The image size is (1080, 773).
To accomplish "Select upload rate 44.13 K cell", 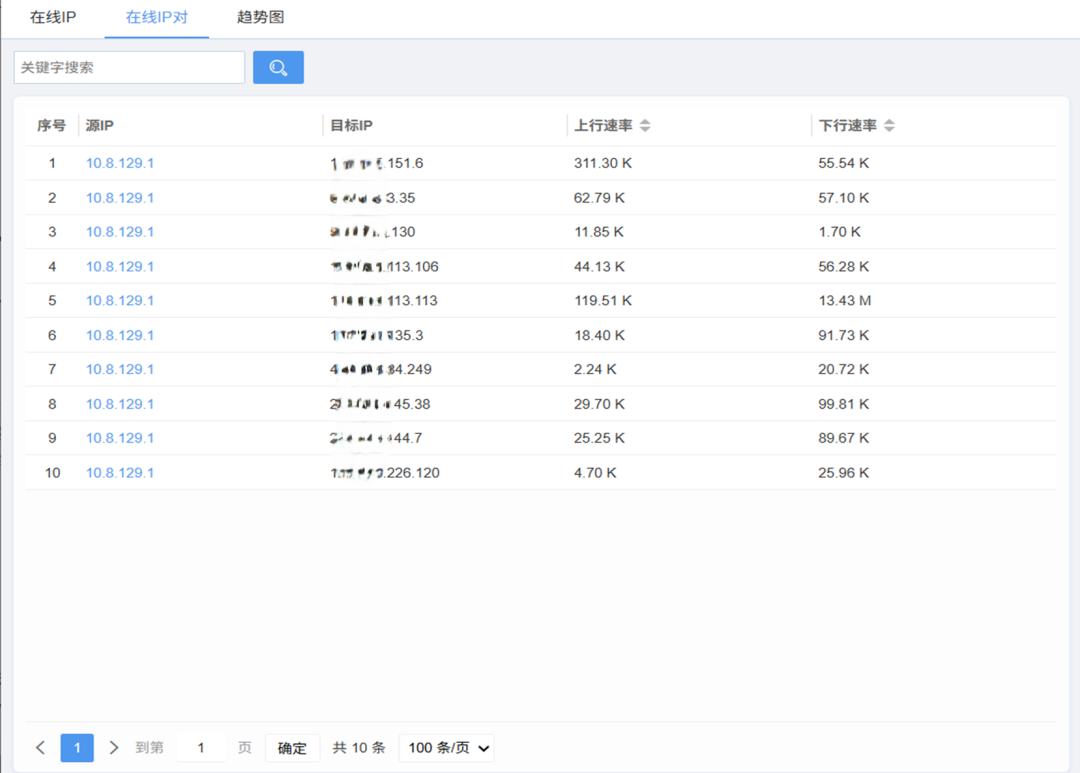I will 599,267.
